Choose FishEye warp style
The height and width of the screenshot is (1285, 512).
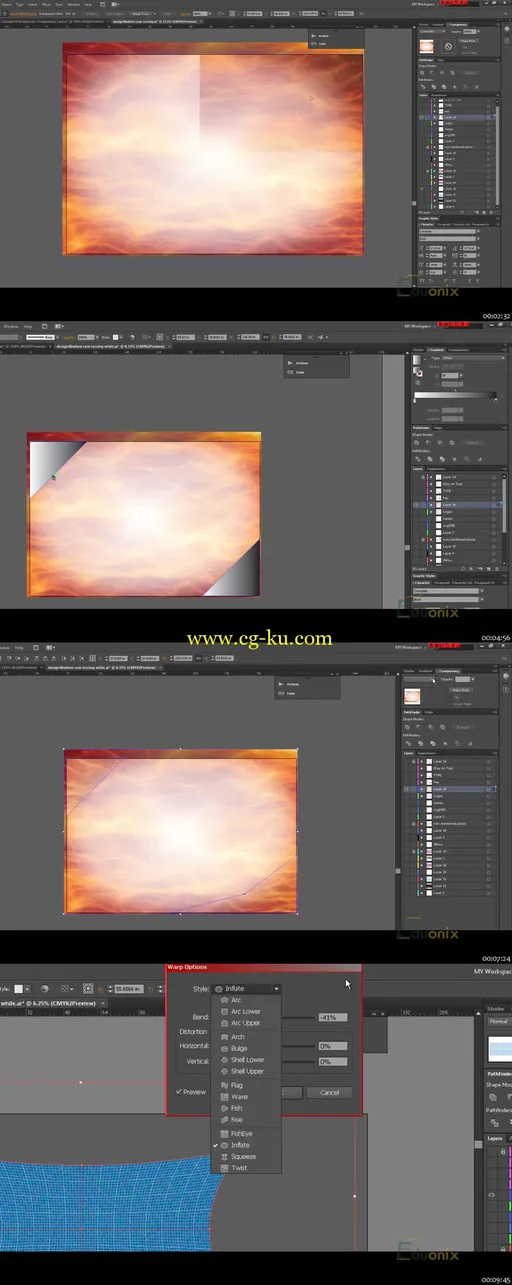point(246,1134)
